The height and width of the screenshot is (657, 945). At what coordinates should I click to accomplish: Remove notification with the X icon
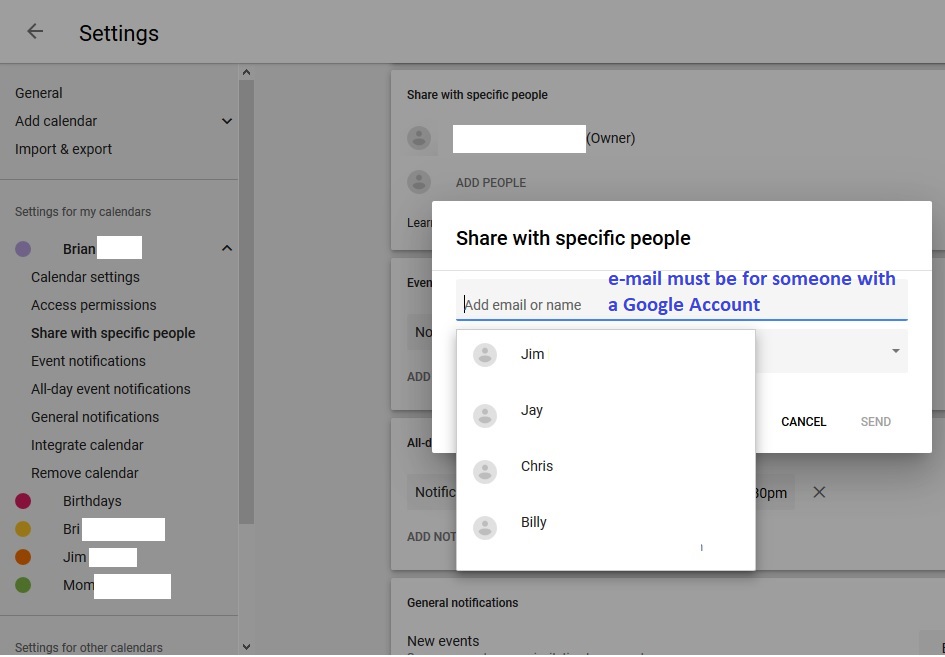pyautogui.click(x=819, y=492)
